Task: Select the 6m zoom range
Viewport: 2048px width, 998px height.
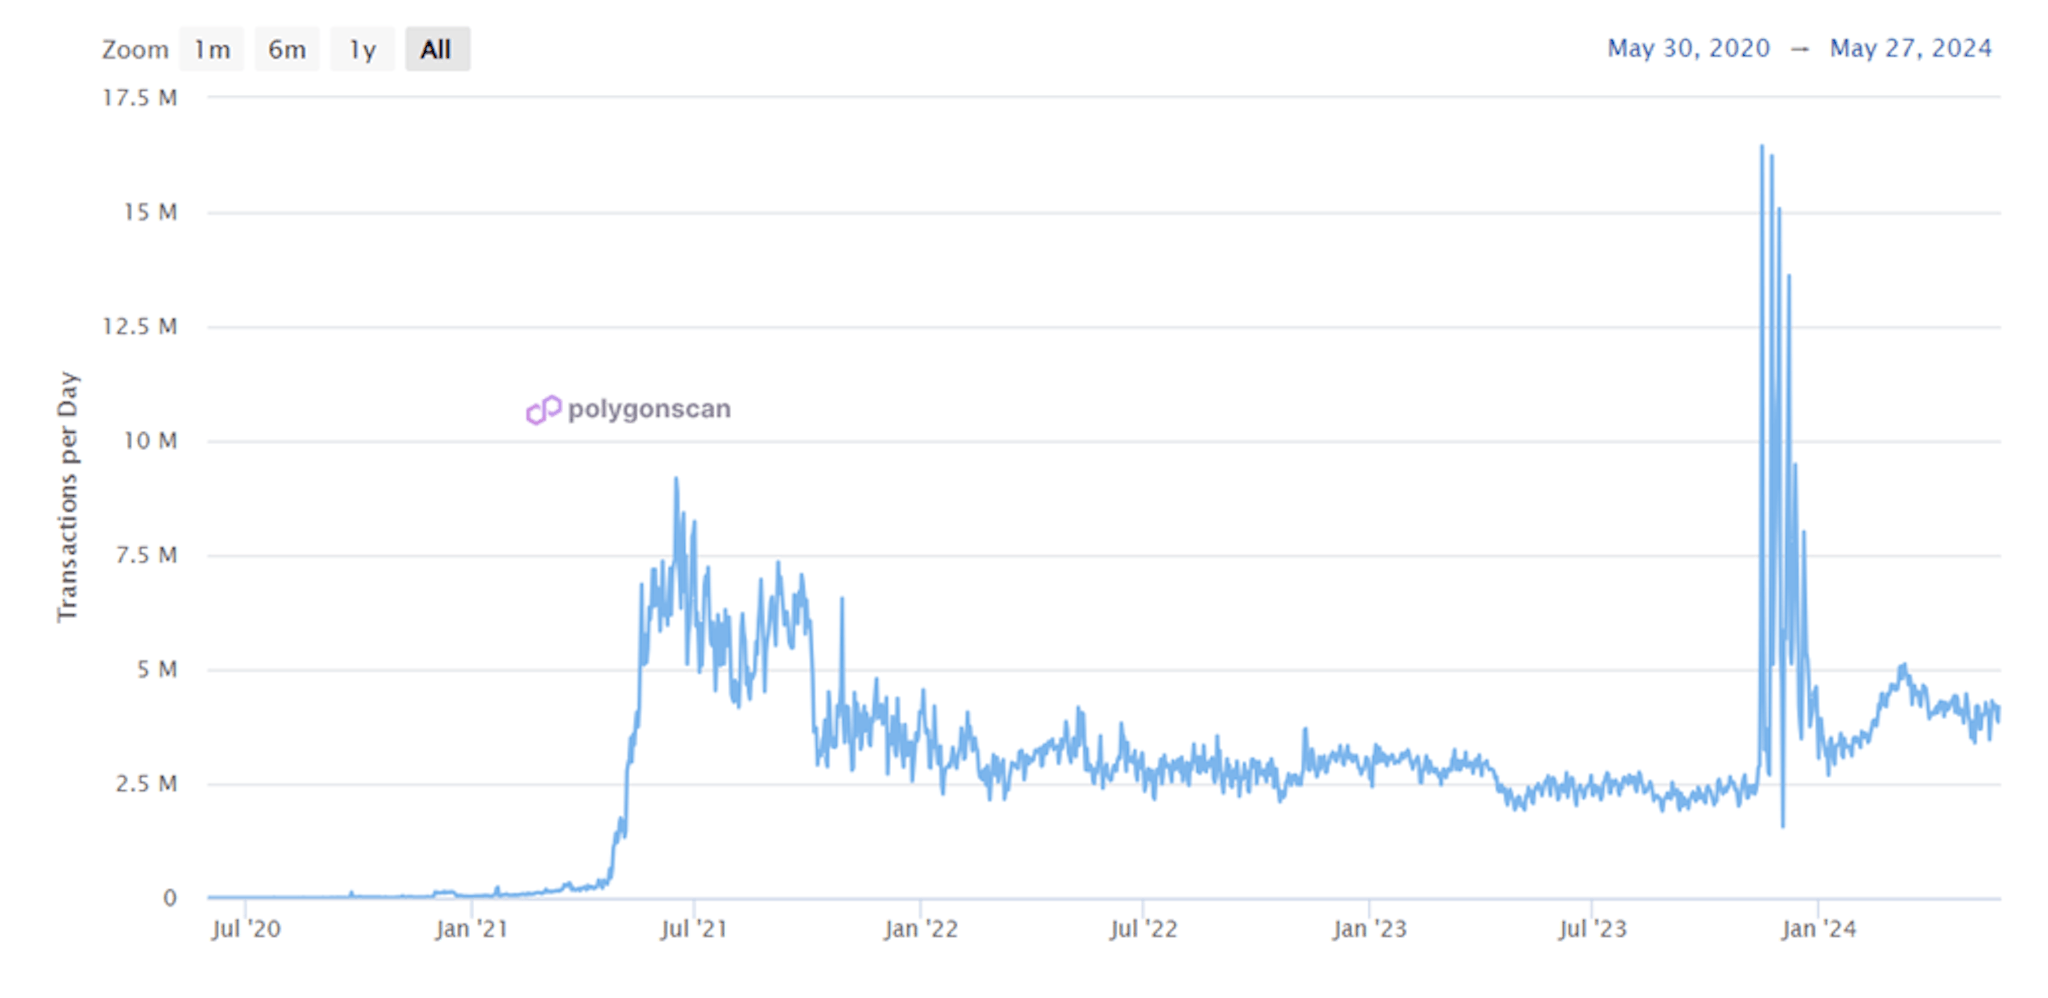Action: click(287, 49)
